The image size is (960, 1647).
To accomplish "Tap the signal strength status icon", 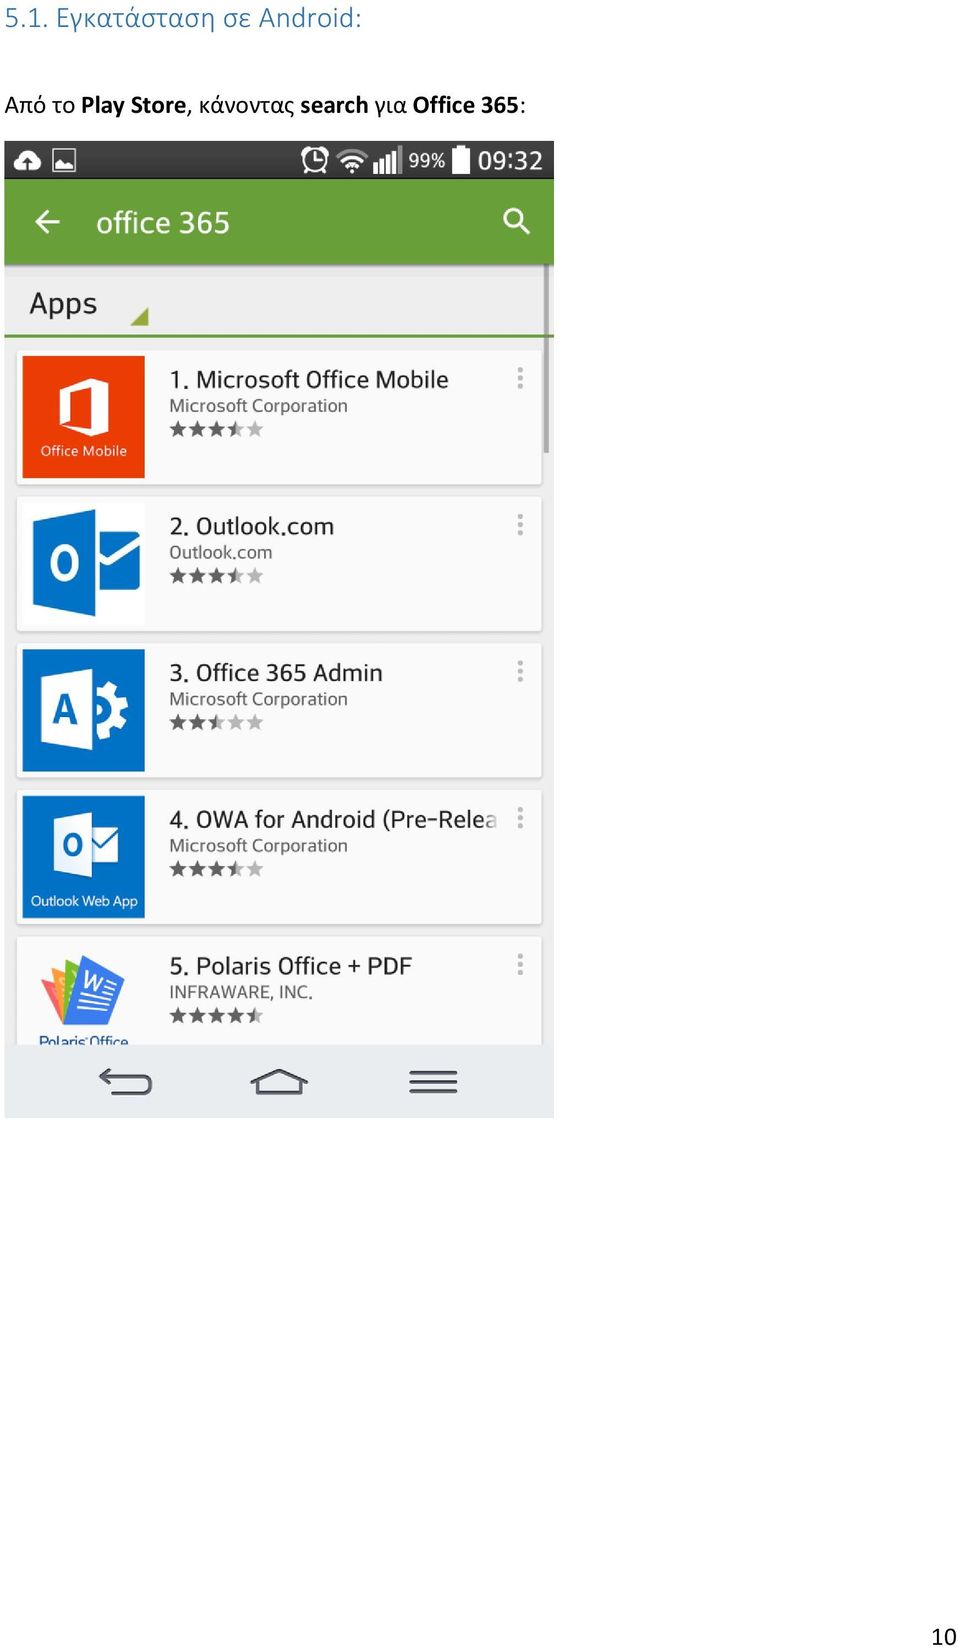I will (x=387, y=160).
